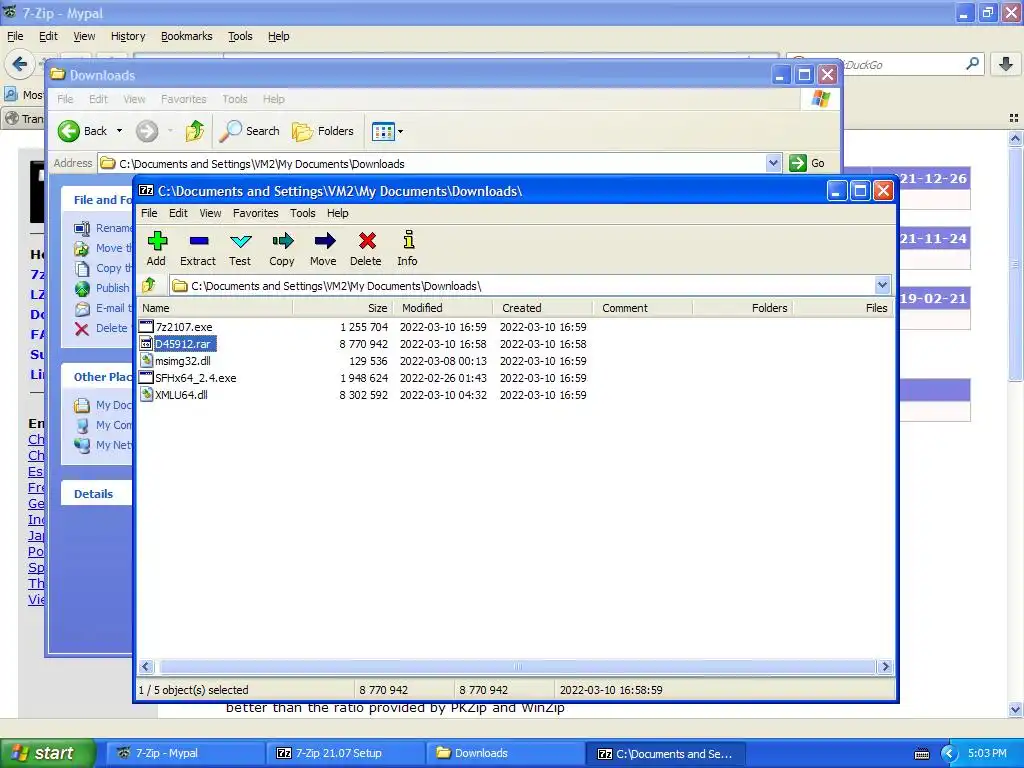Click Search in Downloads window toolbar
This screenshot has height=768, width=1024.
coord(249,131)
